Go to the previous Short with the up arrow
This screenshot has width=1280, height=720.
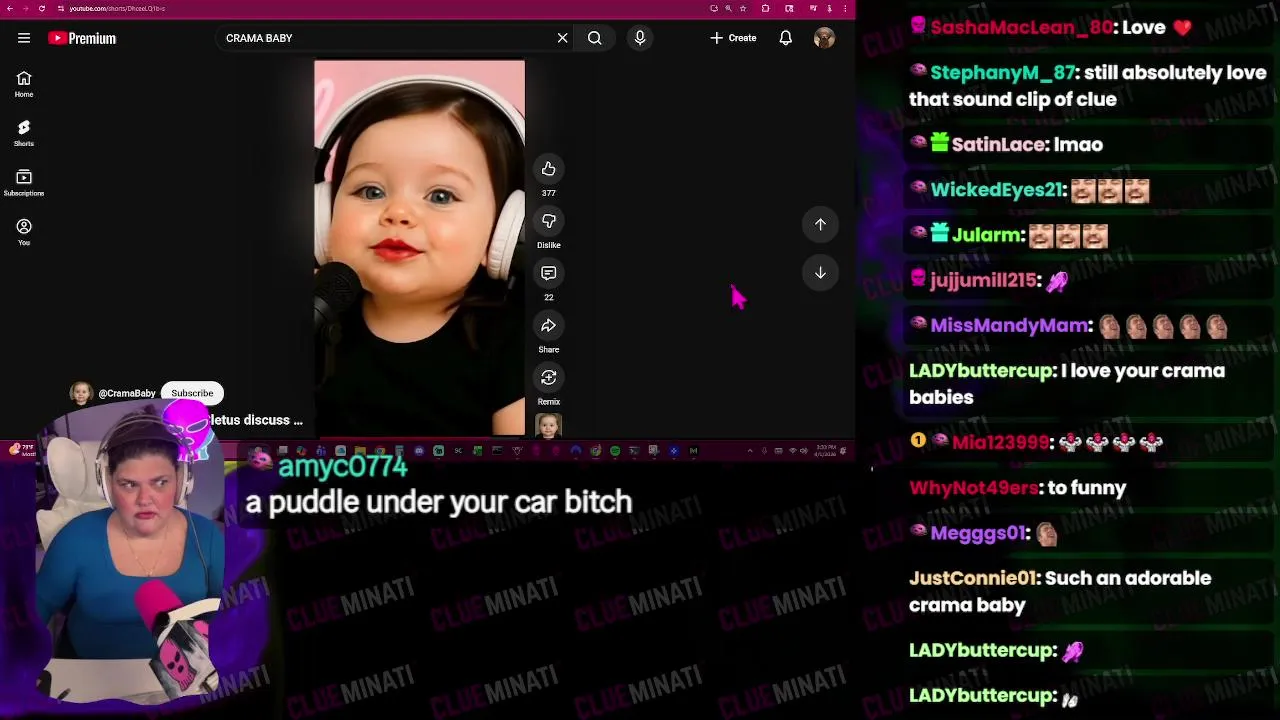[x=820, y=224]
